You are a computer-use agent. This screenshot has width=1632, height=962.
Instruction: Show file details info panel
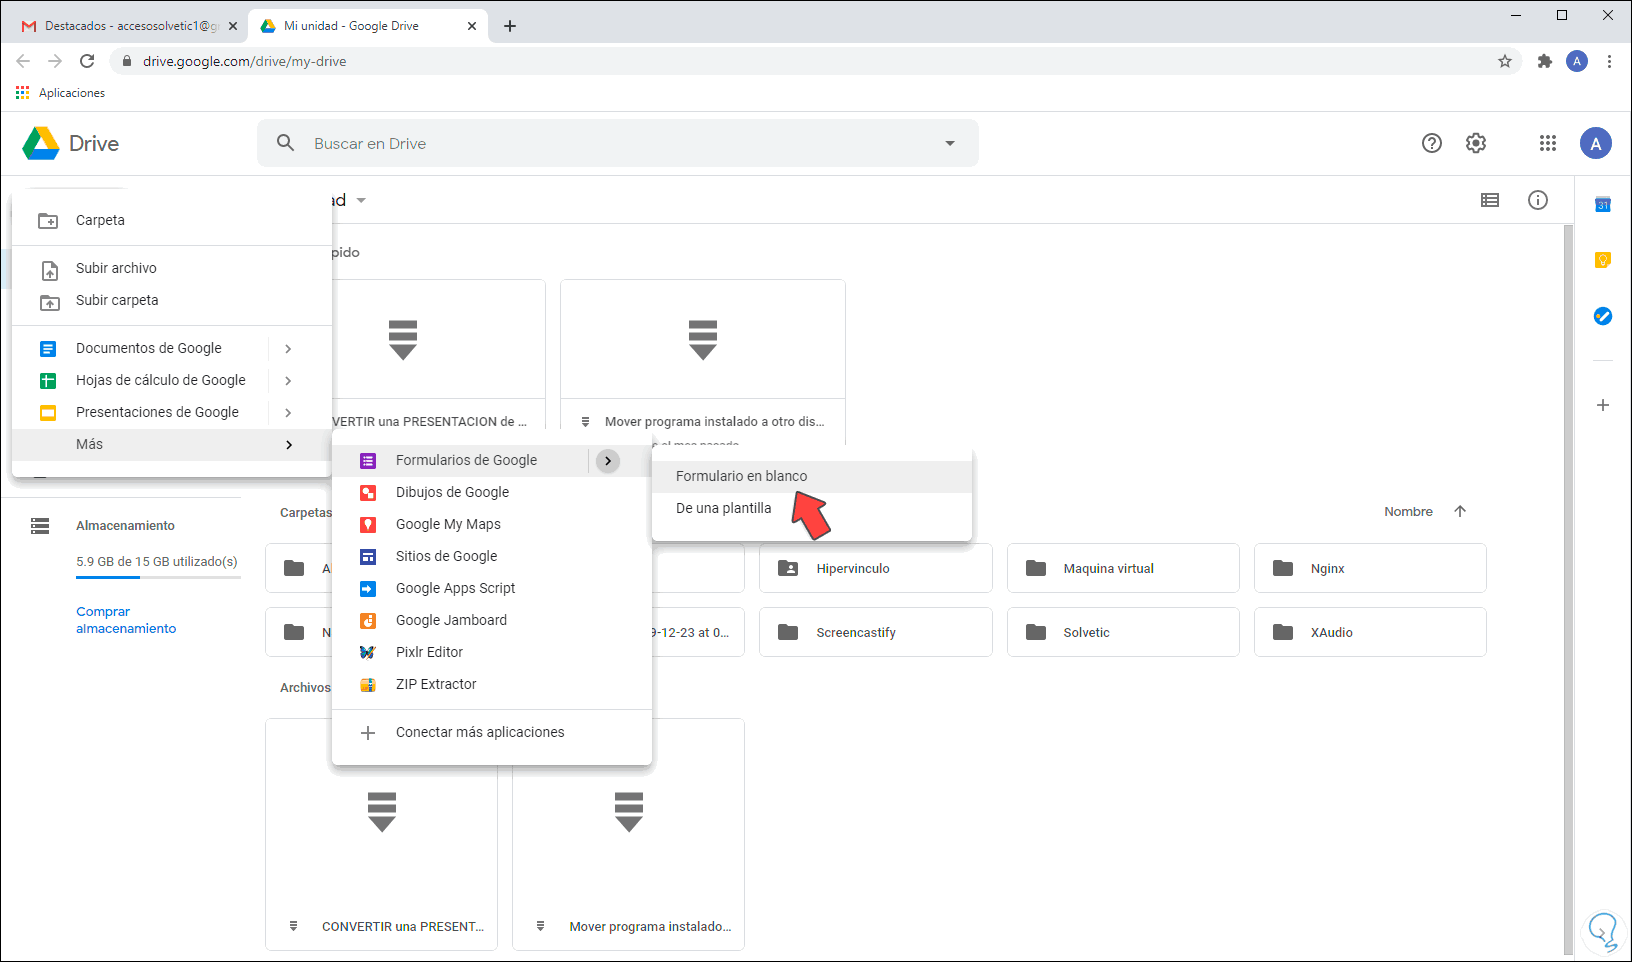[1538, 200]
